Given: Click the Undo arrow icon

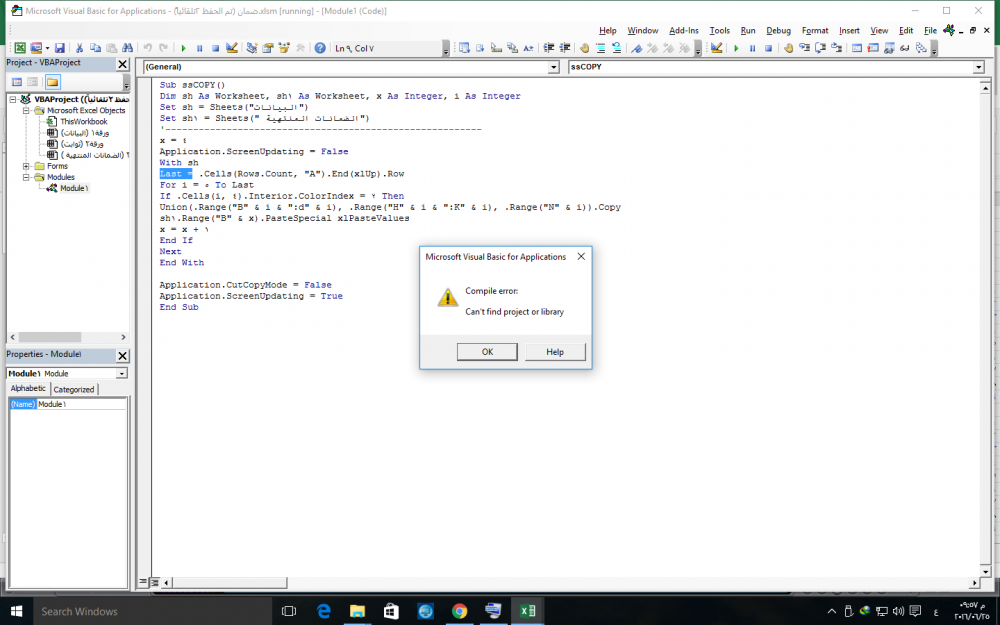Looking at the screenshot, I should click(x=147, y=48).
